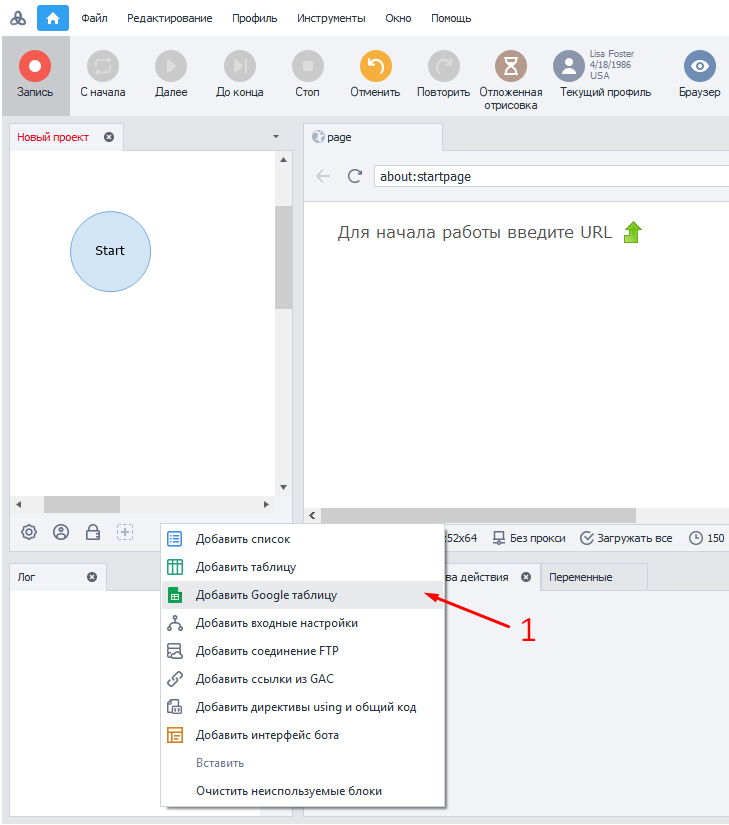Click the about:startpage URL field

[x=550, y=176]
